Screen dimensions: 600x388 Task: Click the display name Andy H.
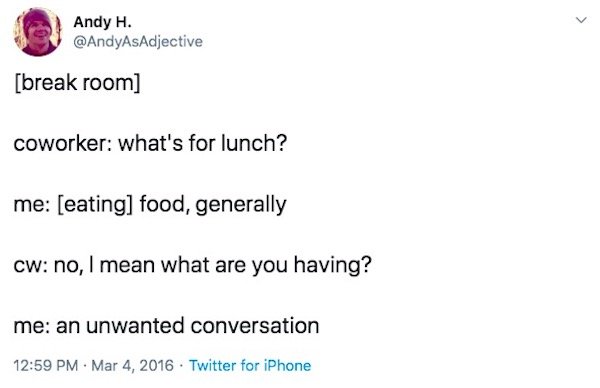102,22
